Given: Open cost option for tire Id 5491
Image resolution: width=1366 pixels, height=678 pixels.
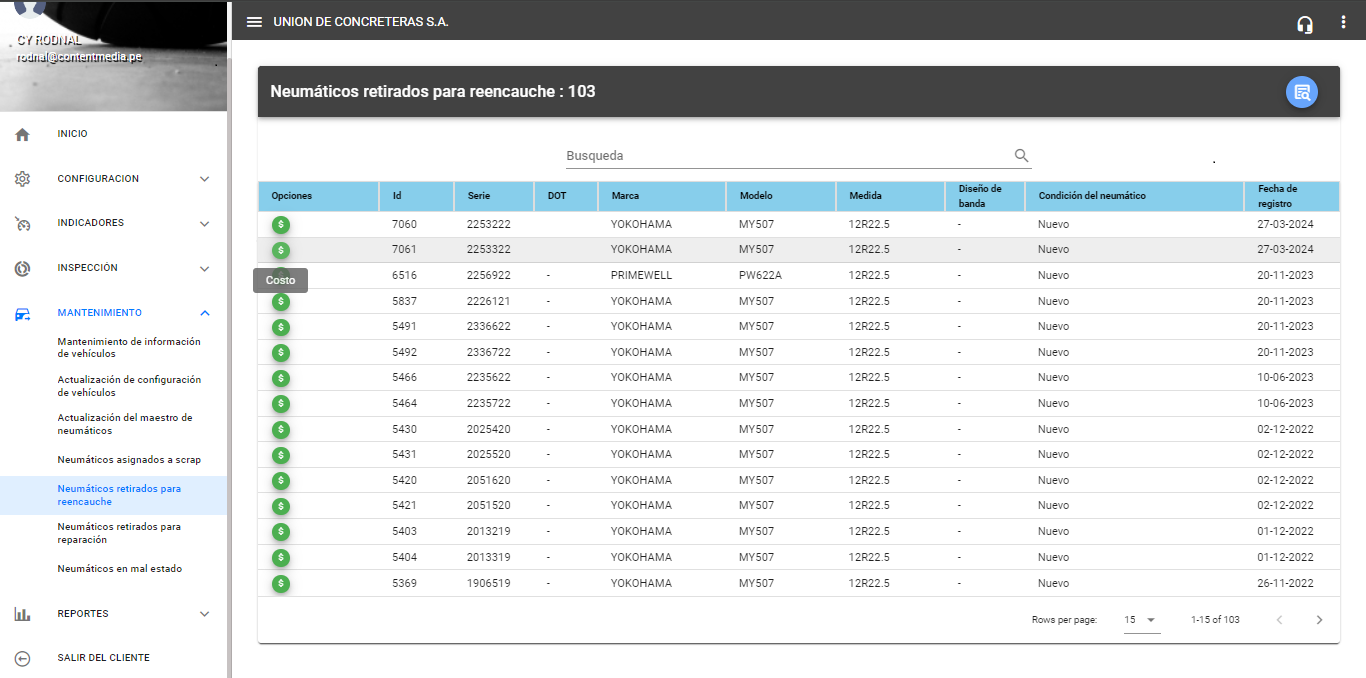Looking at the screenshot, I should (281, 327).
